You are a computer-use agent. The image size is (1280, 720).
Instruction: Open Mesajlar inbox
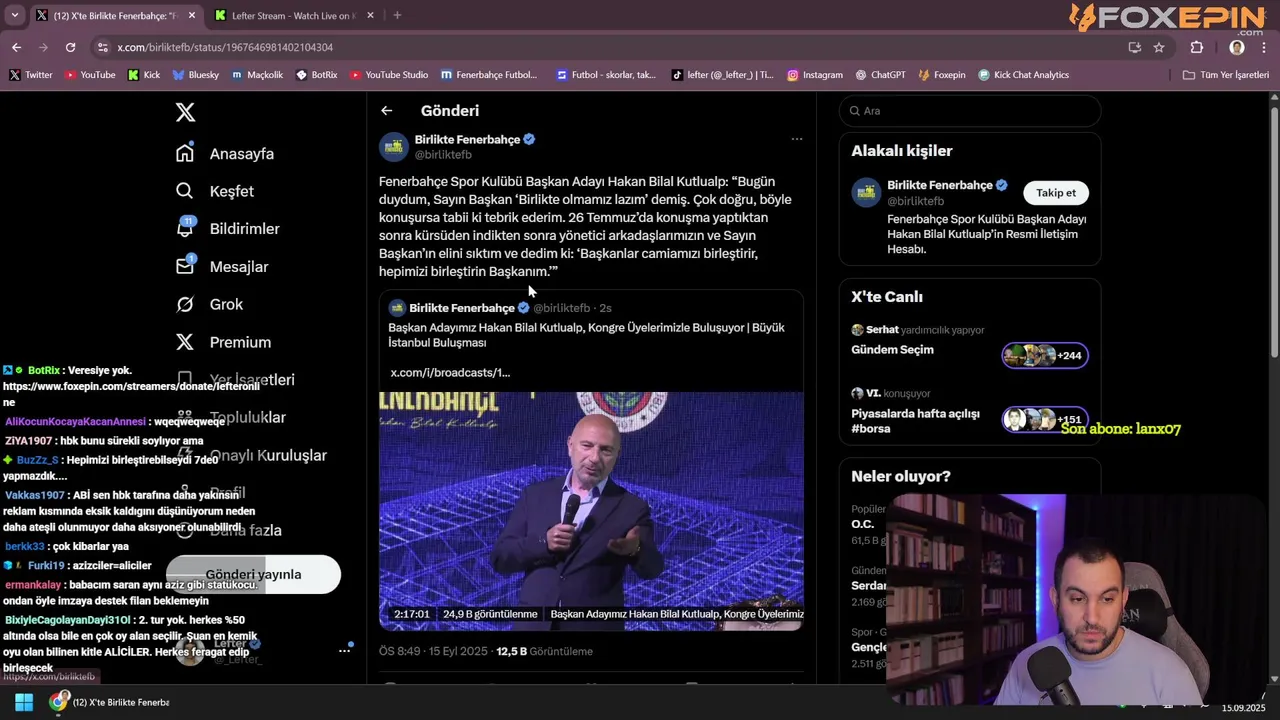pyautogui.click(x=221, y=267)
